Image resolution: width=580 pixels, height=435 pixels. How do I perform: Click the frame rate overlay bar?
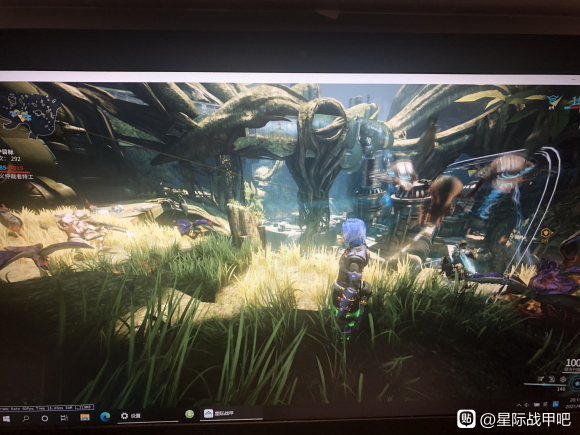pyautogui.click(x=46, y=407)
